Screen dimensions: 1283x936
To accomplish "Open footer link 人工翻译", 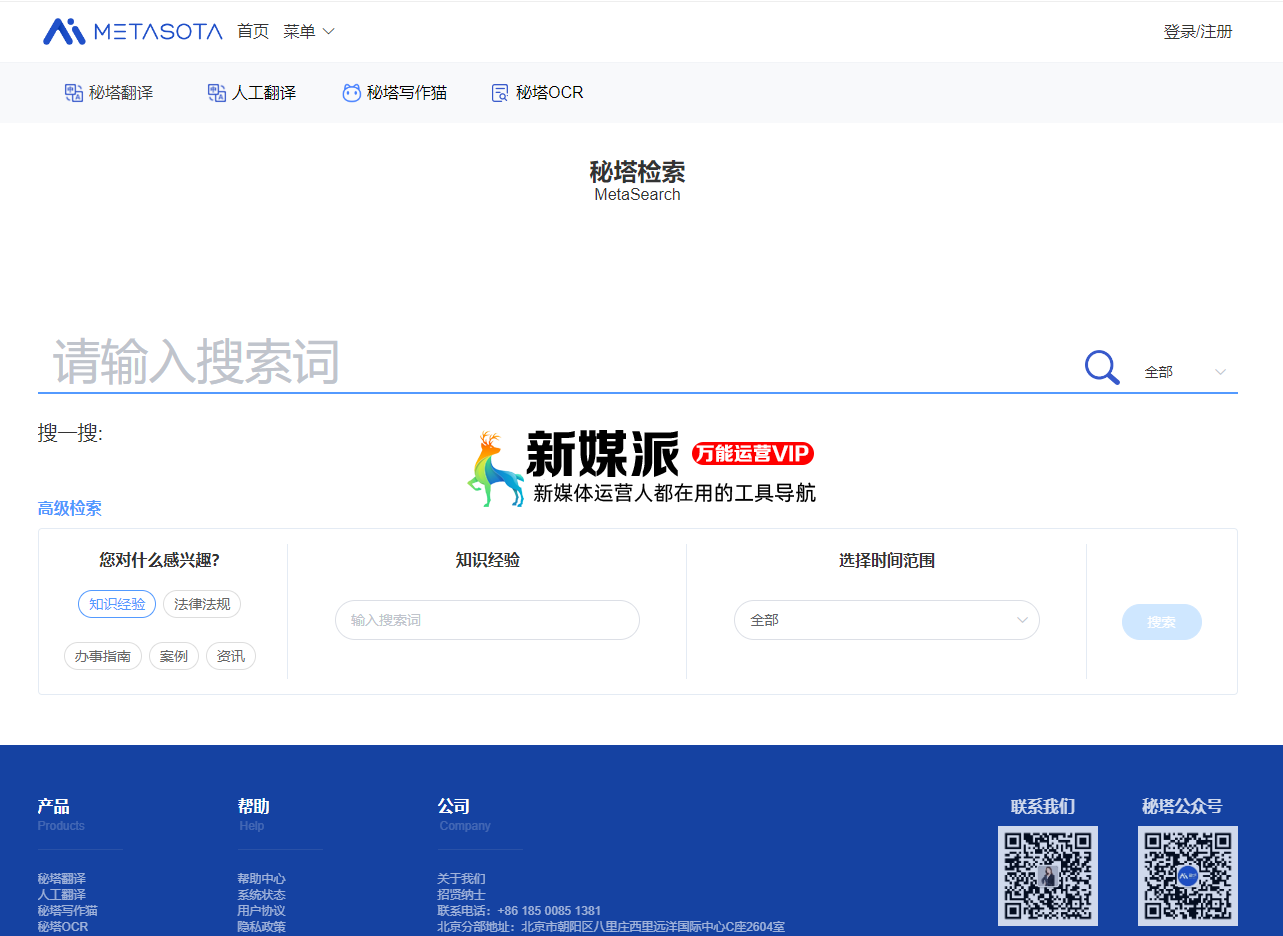I will [x=62, y=895].
